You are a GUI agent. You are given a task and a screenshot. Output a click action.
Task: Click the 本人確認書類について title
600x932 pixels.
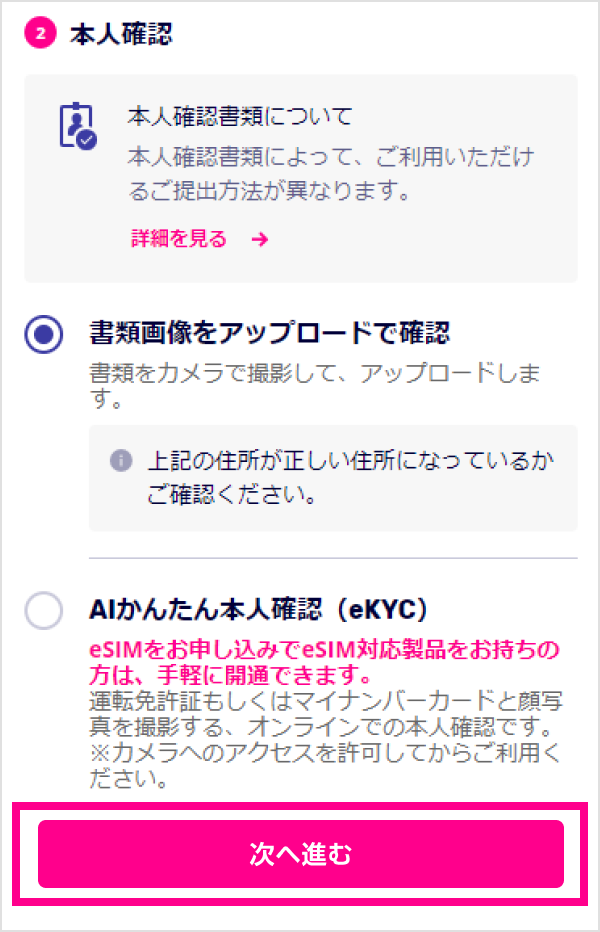point(240,116)
